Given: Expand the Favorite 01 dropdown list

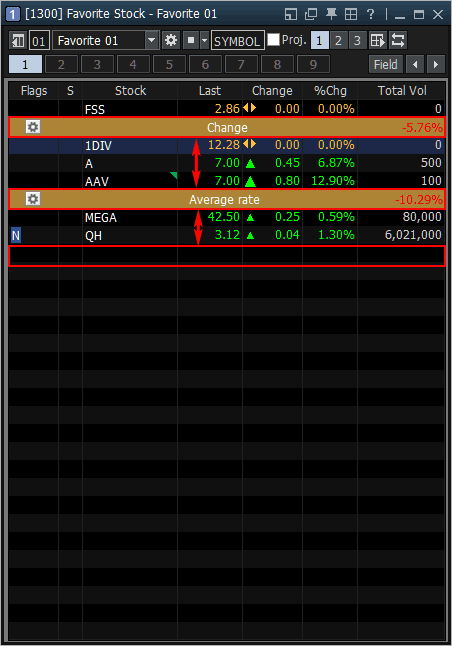Looking at the screenshot, I should coord(152,40).
